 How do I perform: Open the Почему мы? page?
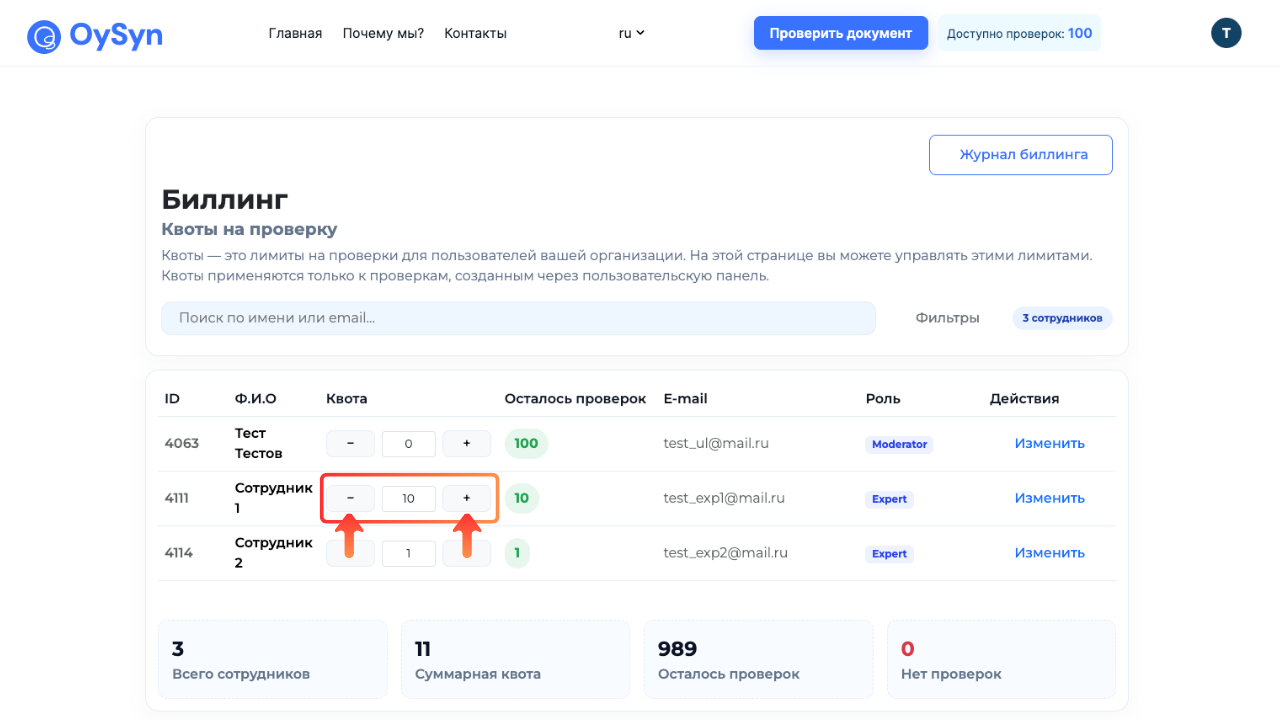pyautogui.click(x=383, y=33)
